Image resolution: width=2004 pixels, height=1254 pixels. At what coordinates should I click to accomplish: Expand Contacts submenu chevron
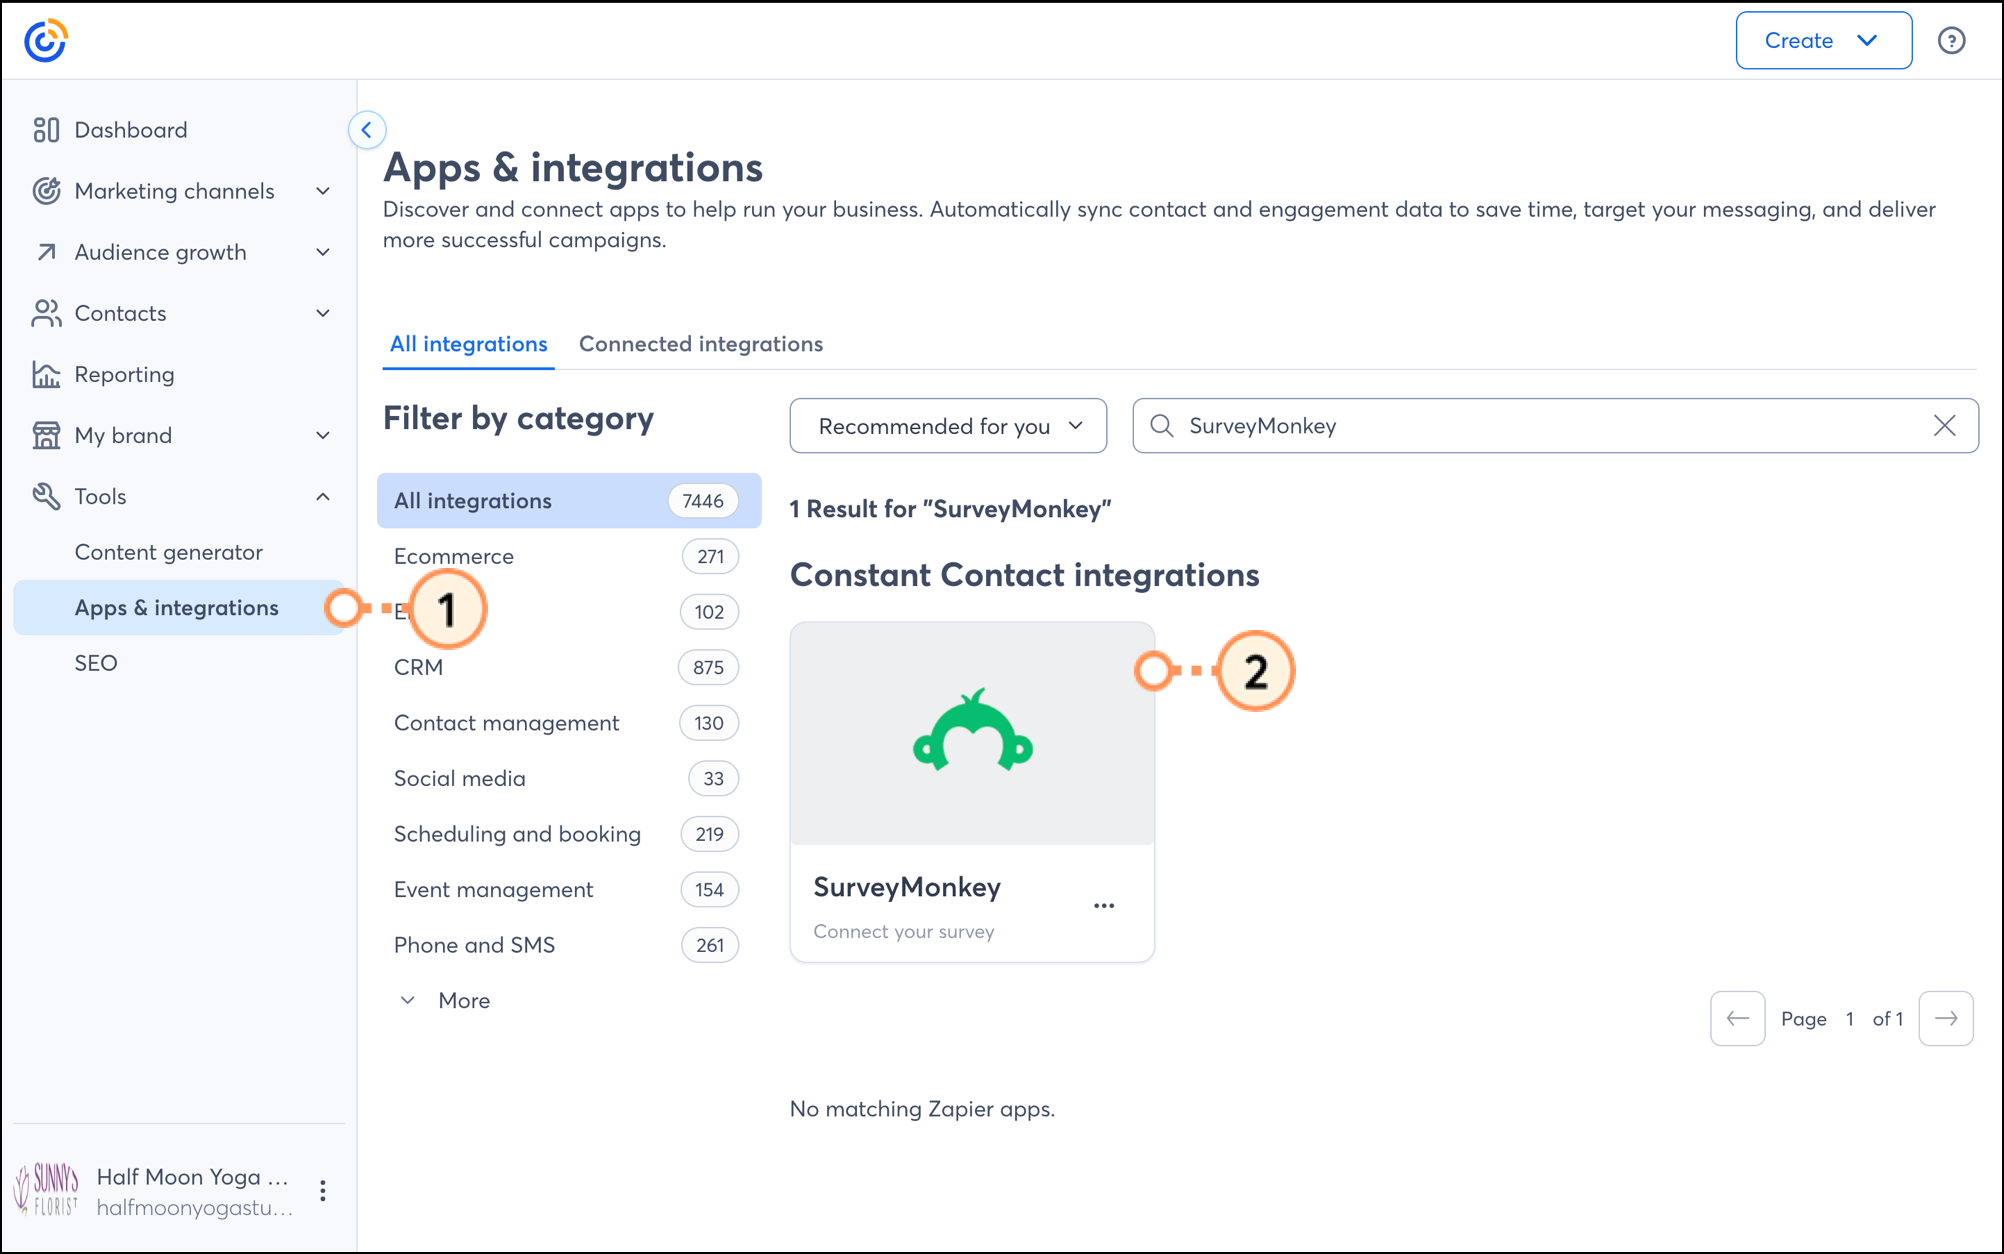323,313
